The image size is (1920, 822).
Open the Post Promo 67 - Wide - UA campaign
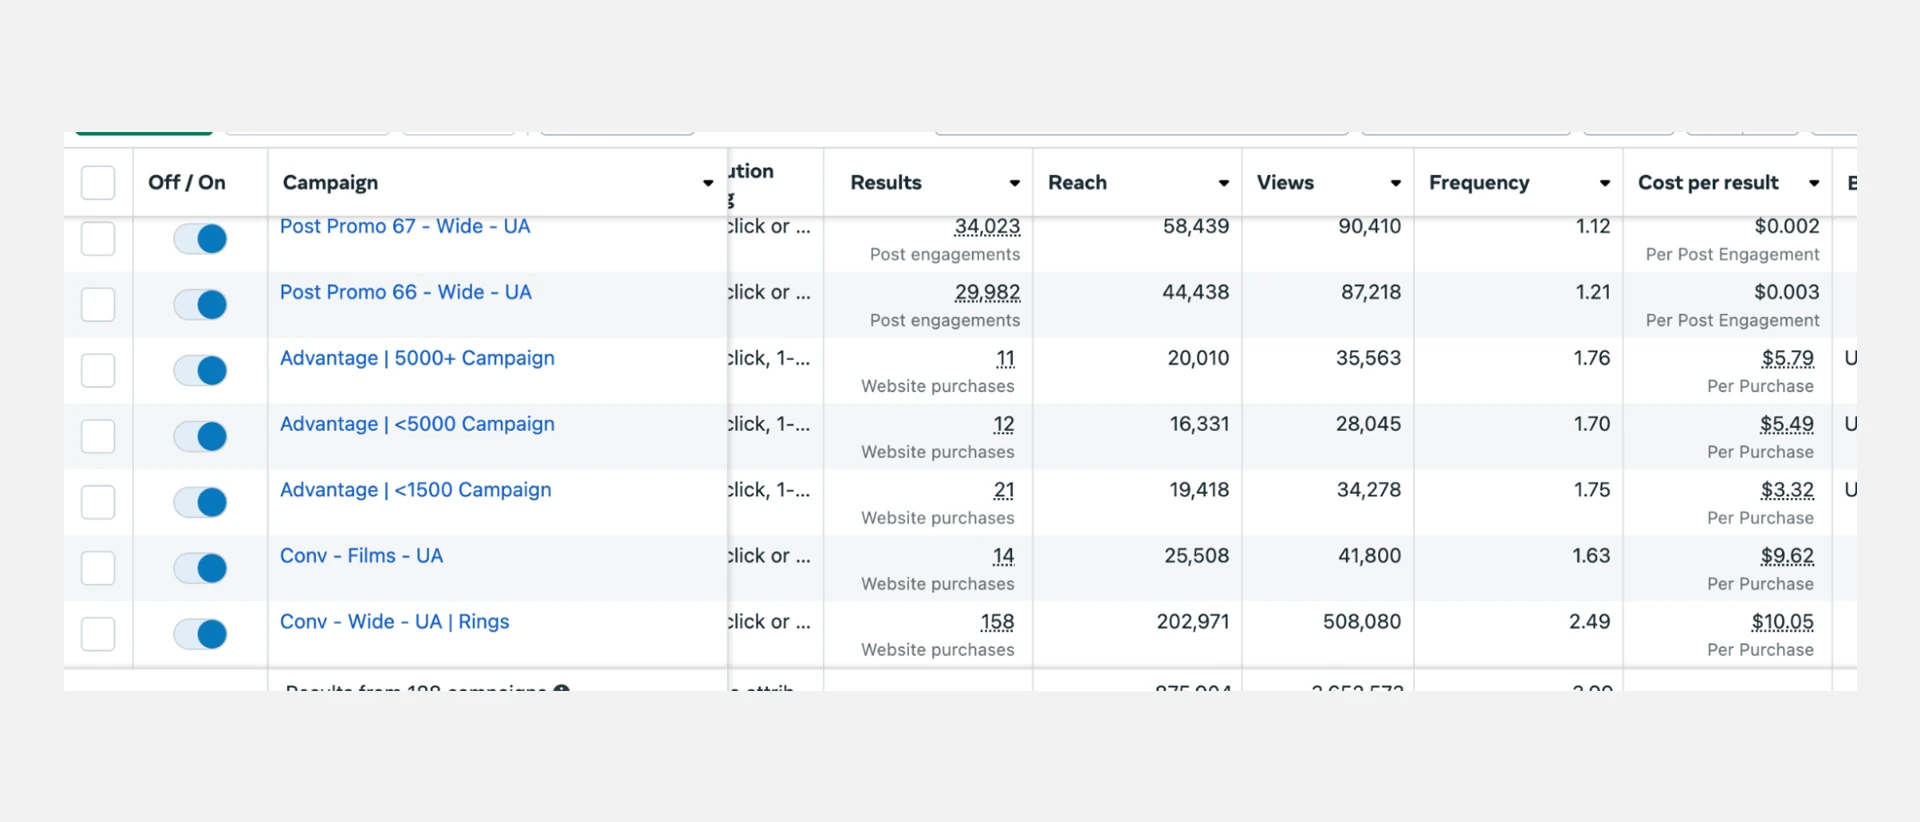tap(405, 227)
